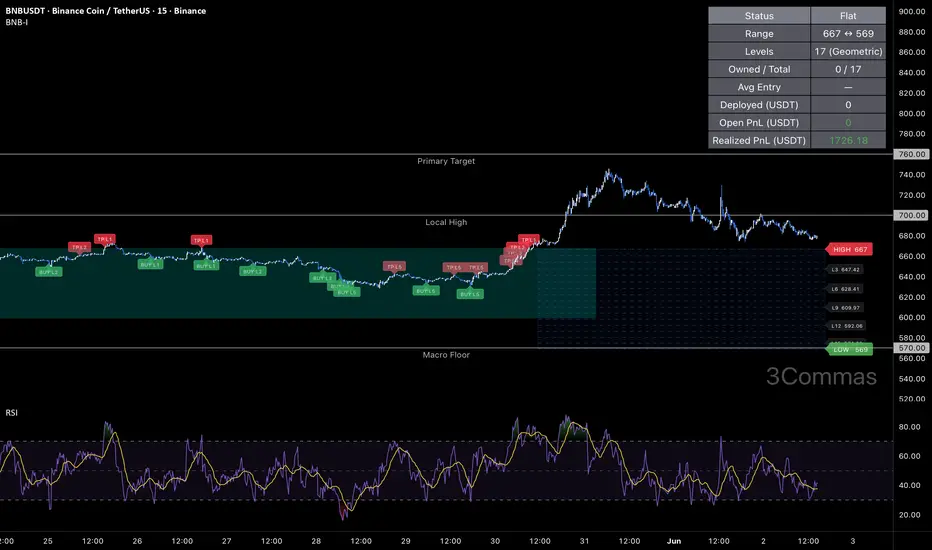Click the Range row label
This screenshot has width=932, height=550.
point(759,33)
